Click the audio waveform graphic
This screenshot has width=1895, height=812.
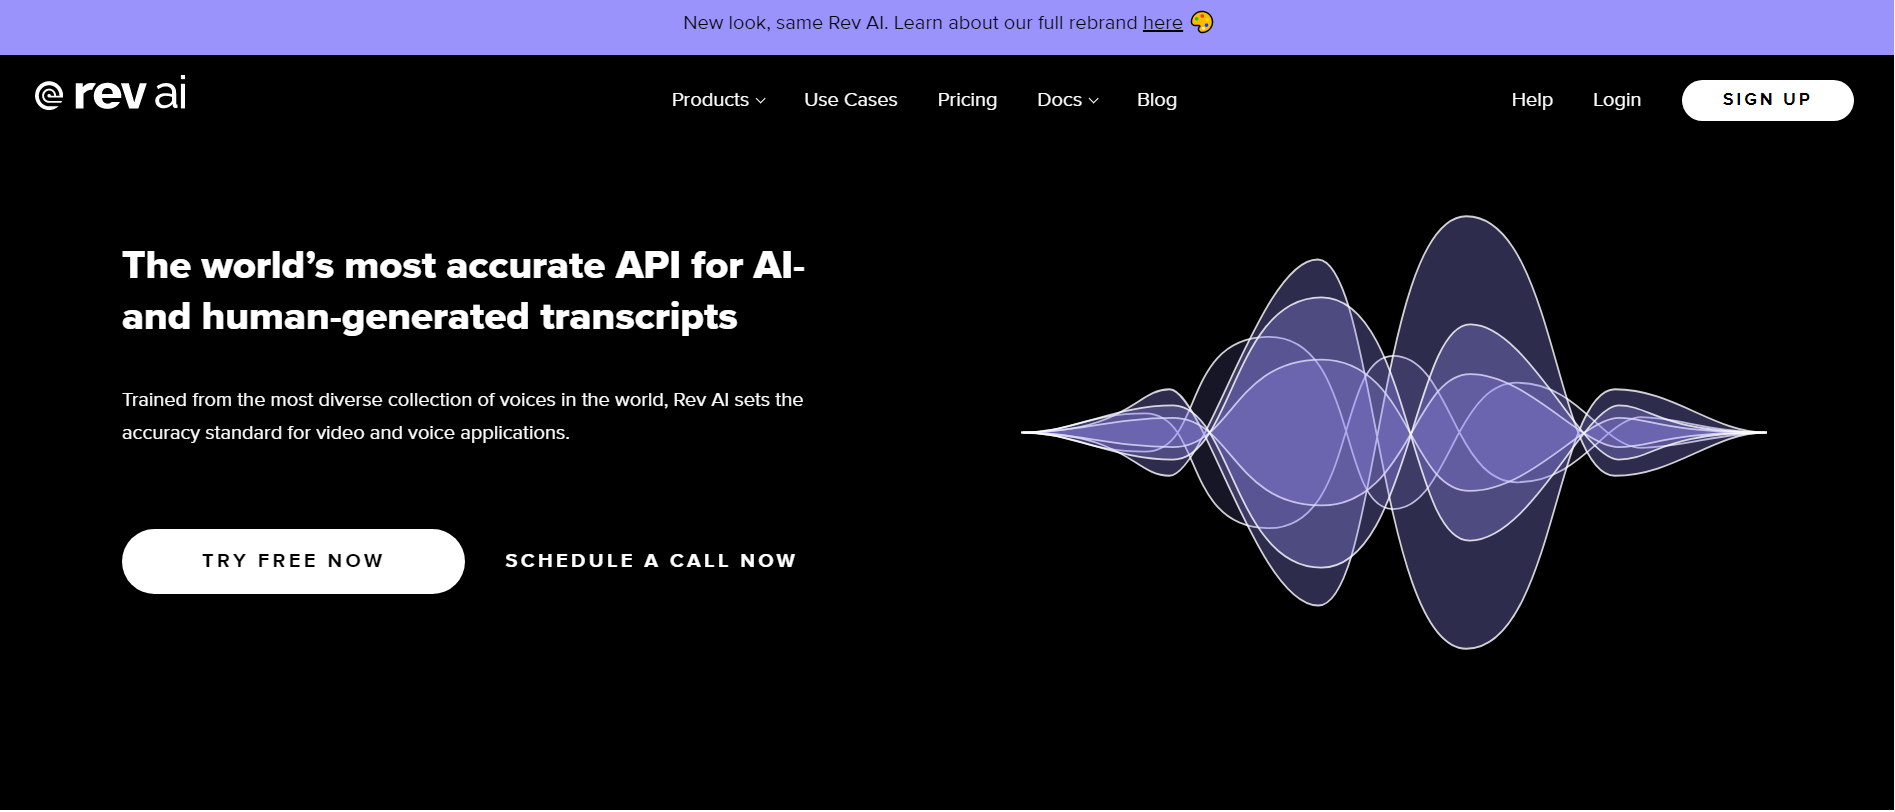click(1393, 432)
